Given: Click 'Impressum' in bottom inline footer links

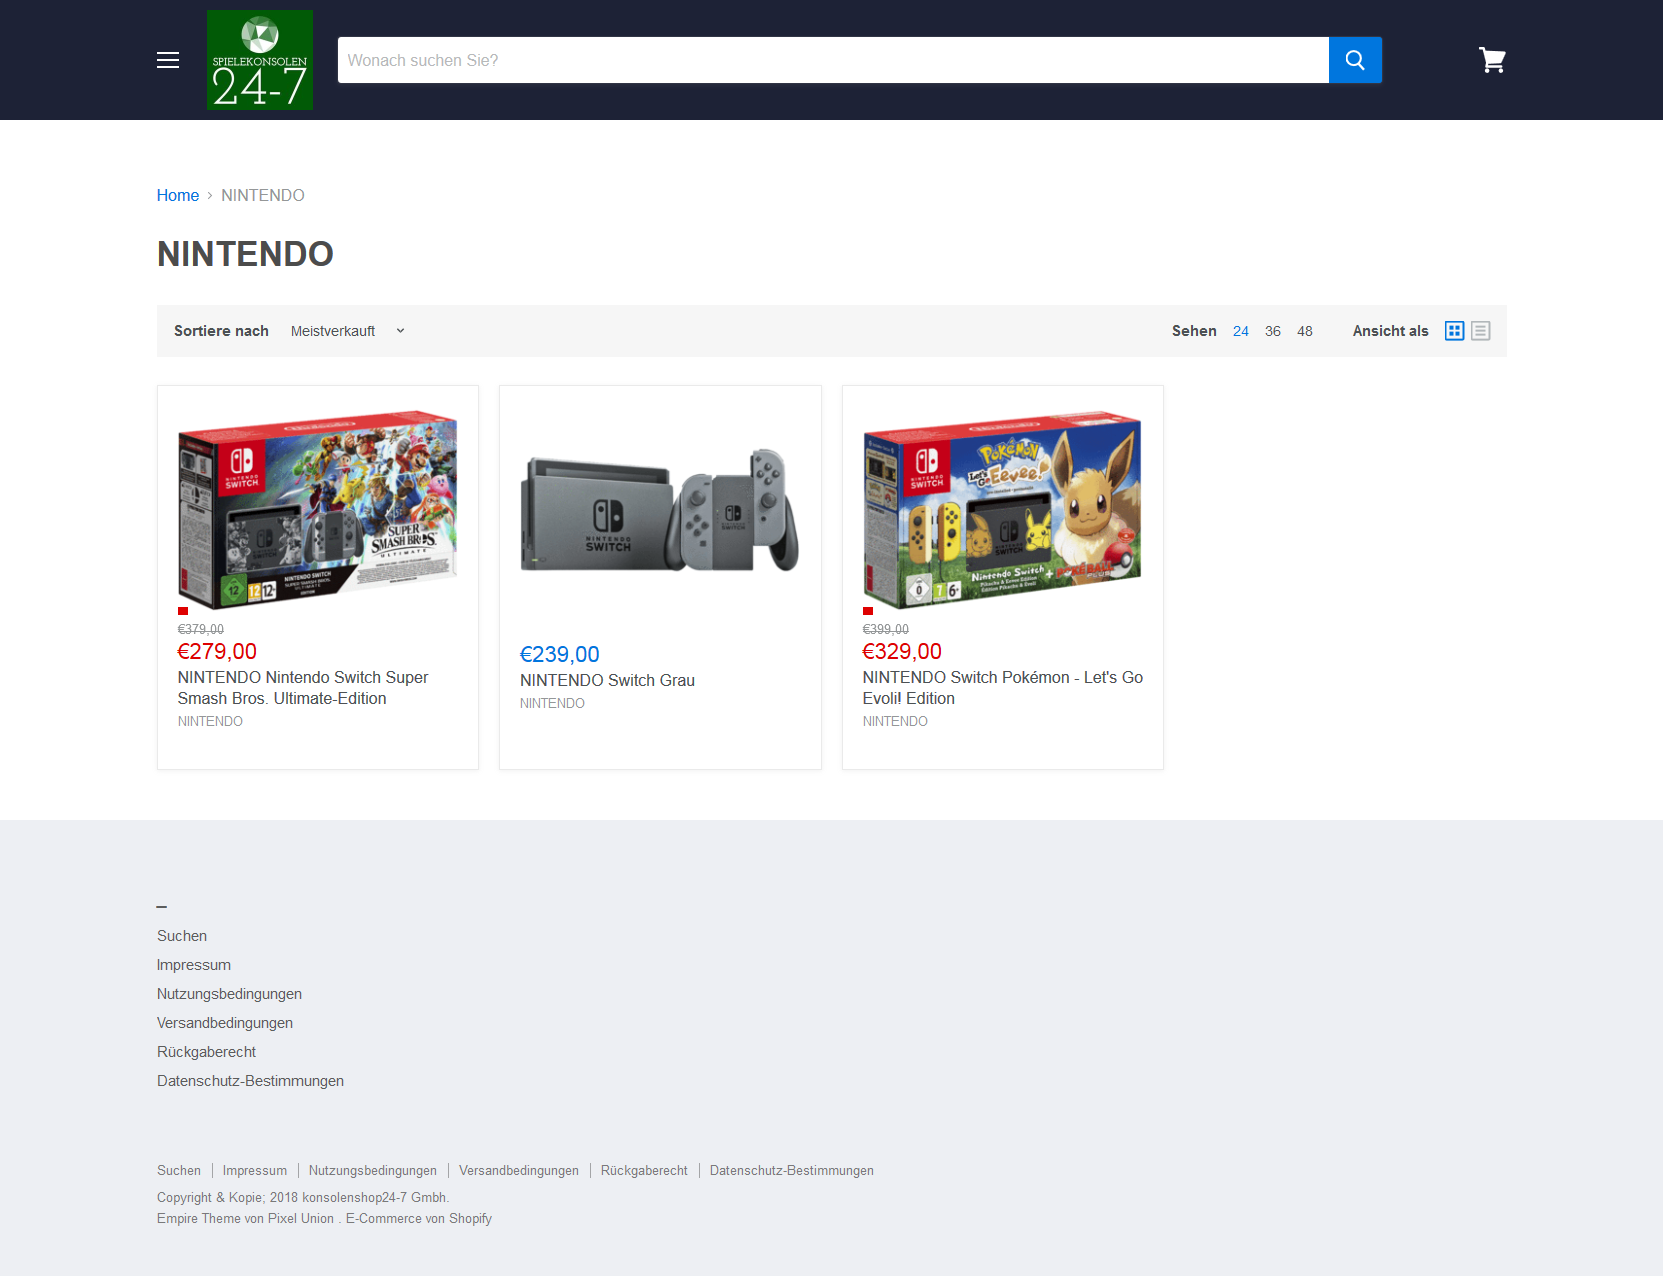Looking at the screenshot, I should pyautogui.click(x=255, y=1170).
